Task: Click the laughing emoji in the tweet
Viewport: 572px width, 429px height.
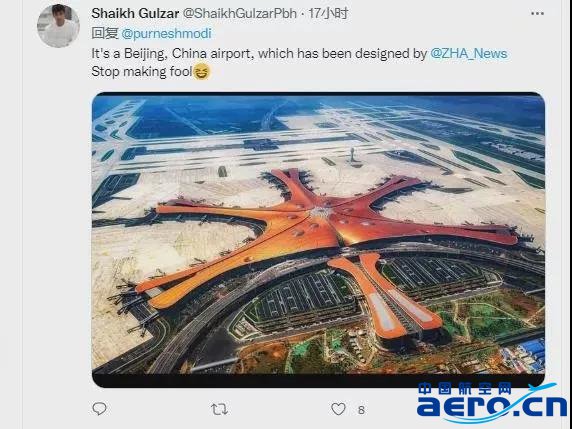Action: click(x=201, y=71)
